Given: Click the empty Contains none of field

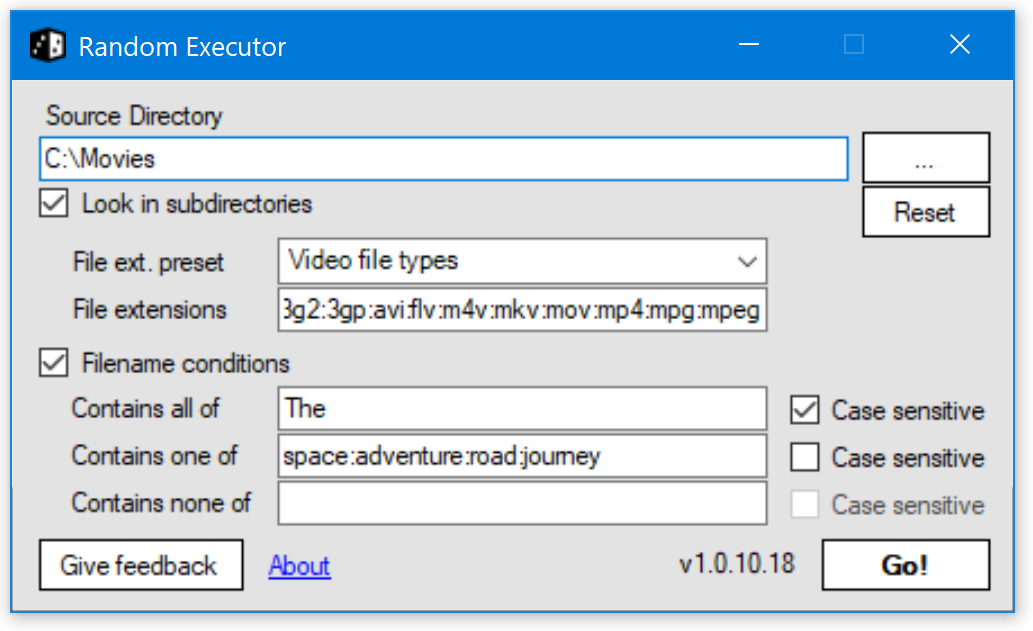Looking at the screenshot, I should point(522,503).
